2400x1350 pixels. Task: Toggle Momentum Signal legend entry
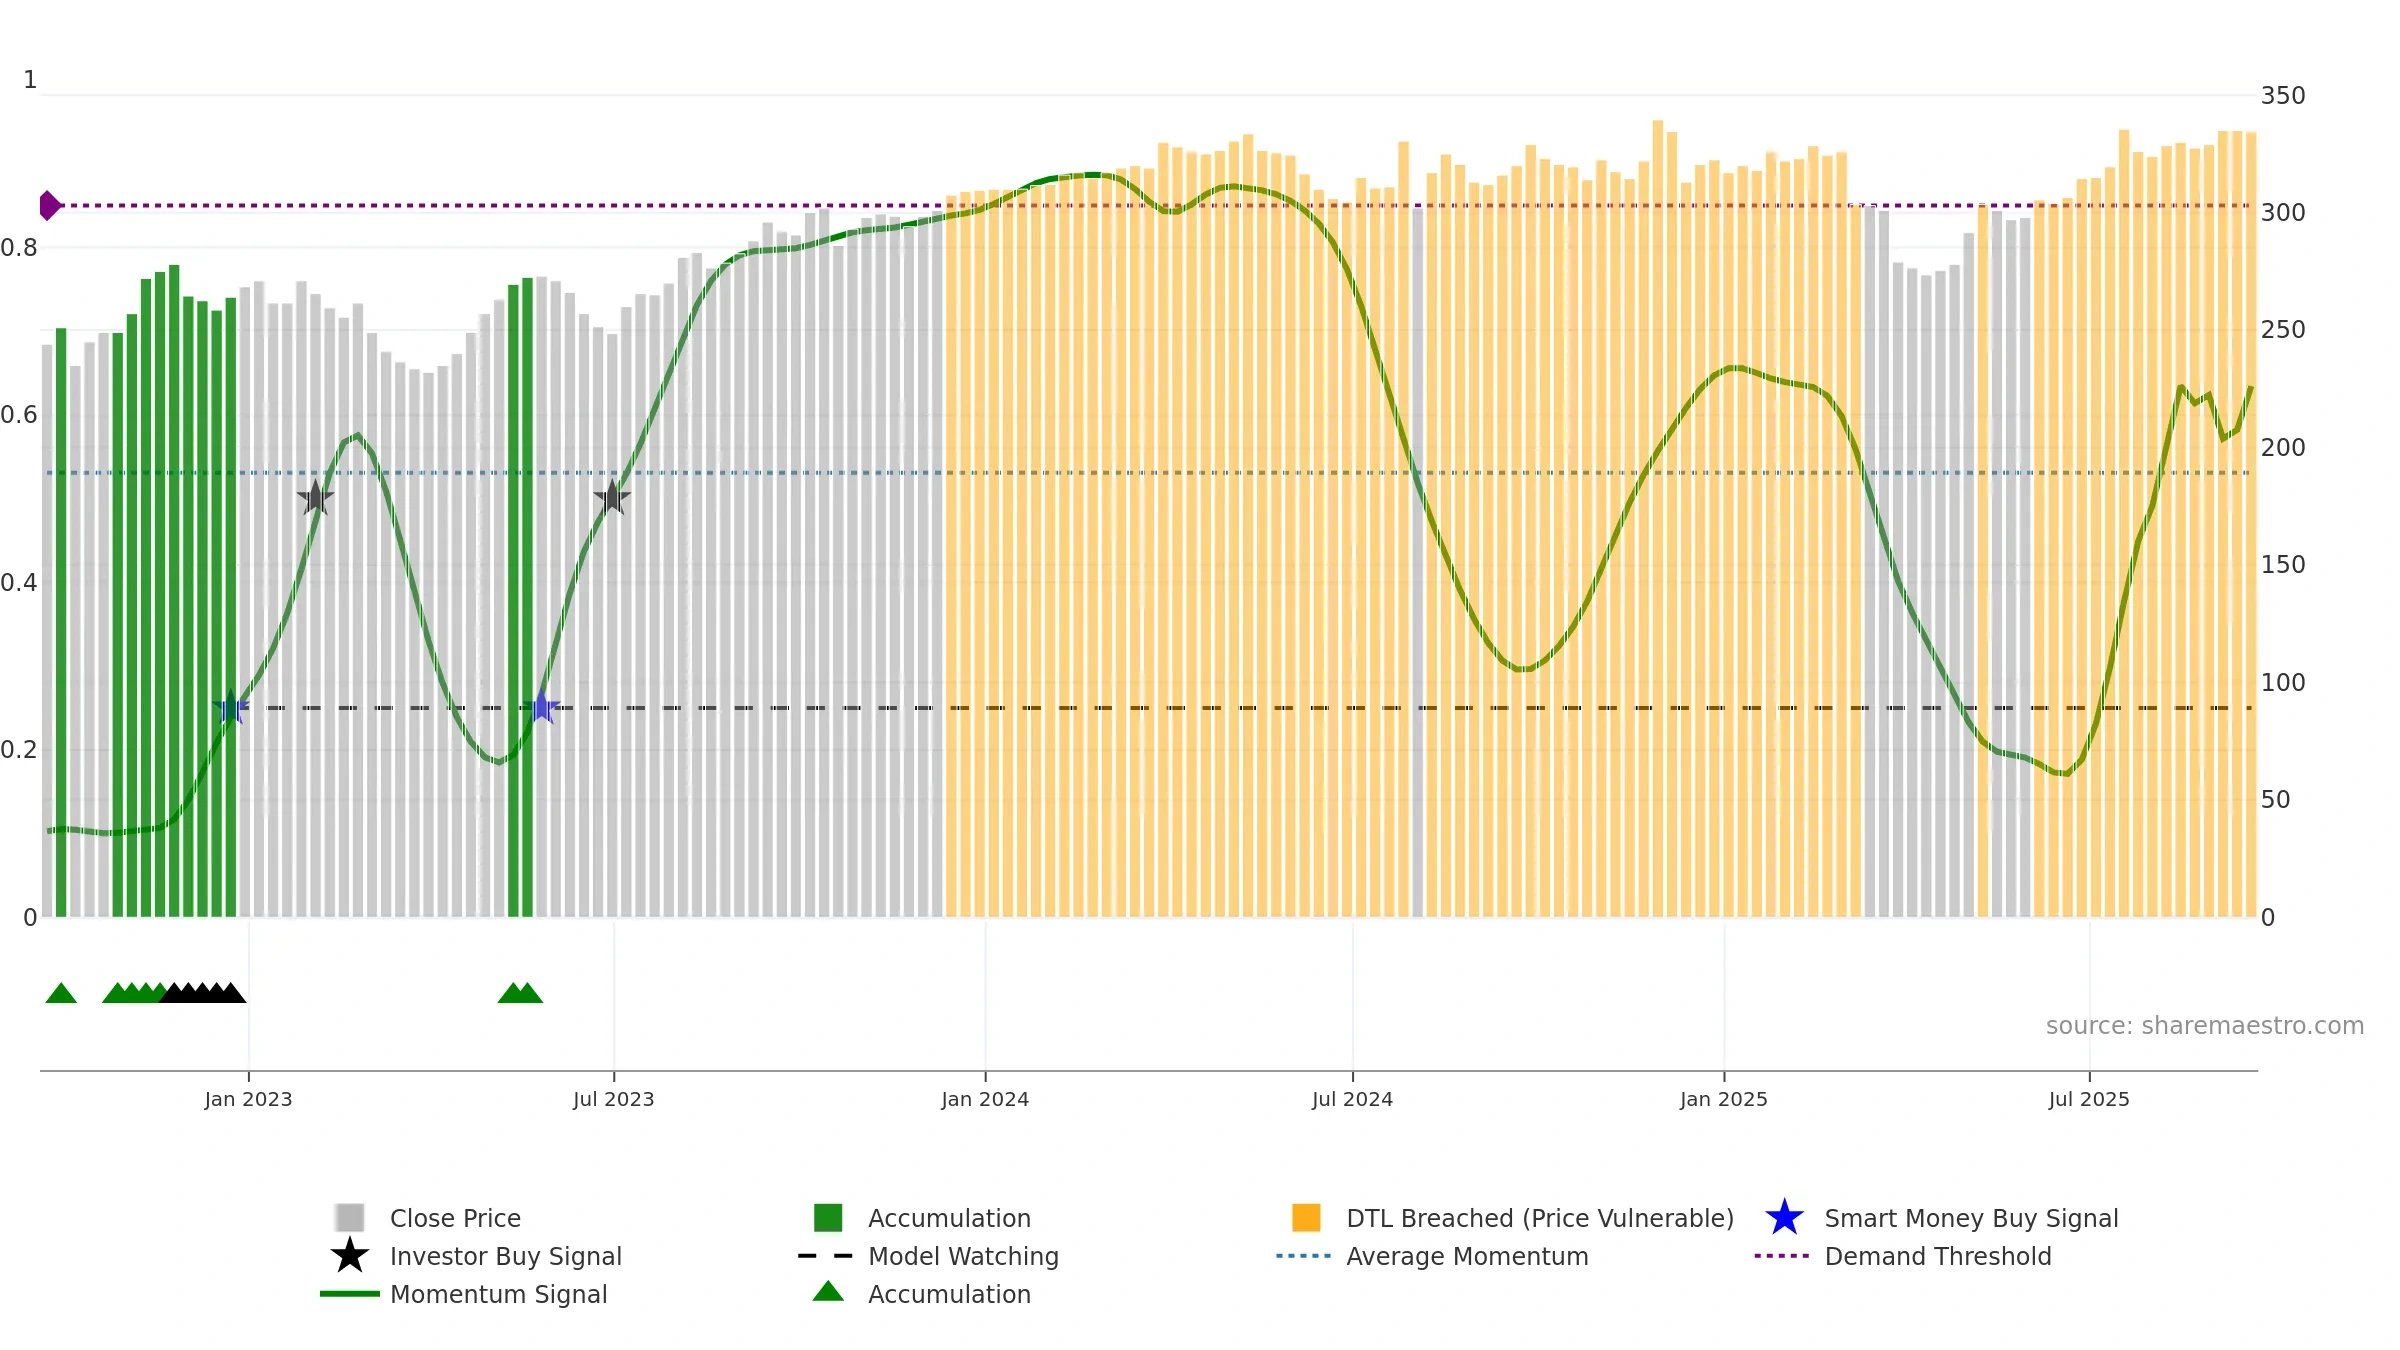tap(498, 1294)
